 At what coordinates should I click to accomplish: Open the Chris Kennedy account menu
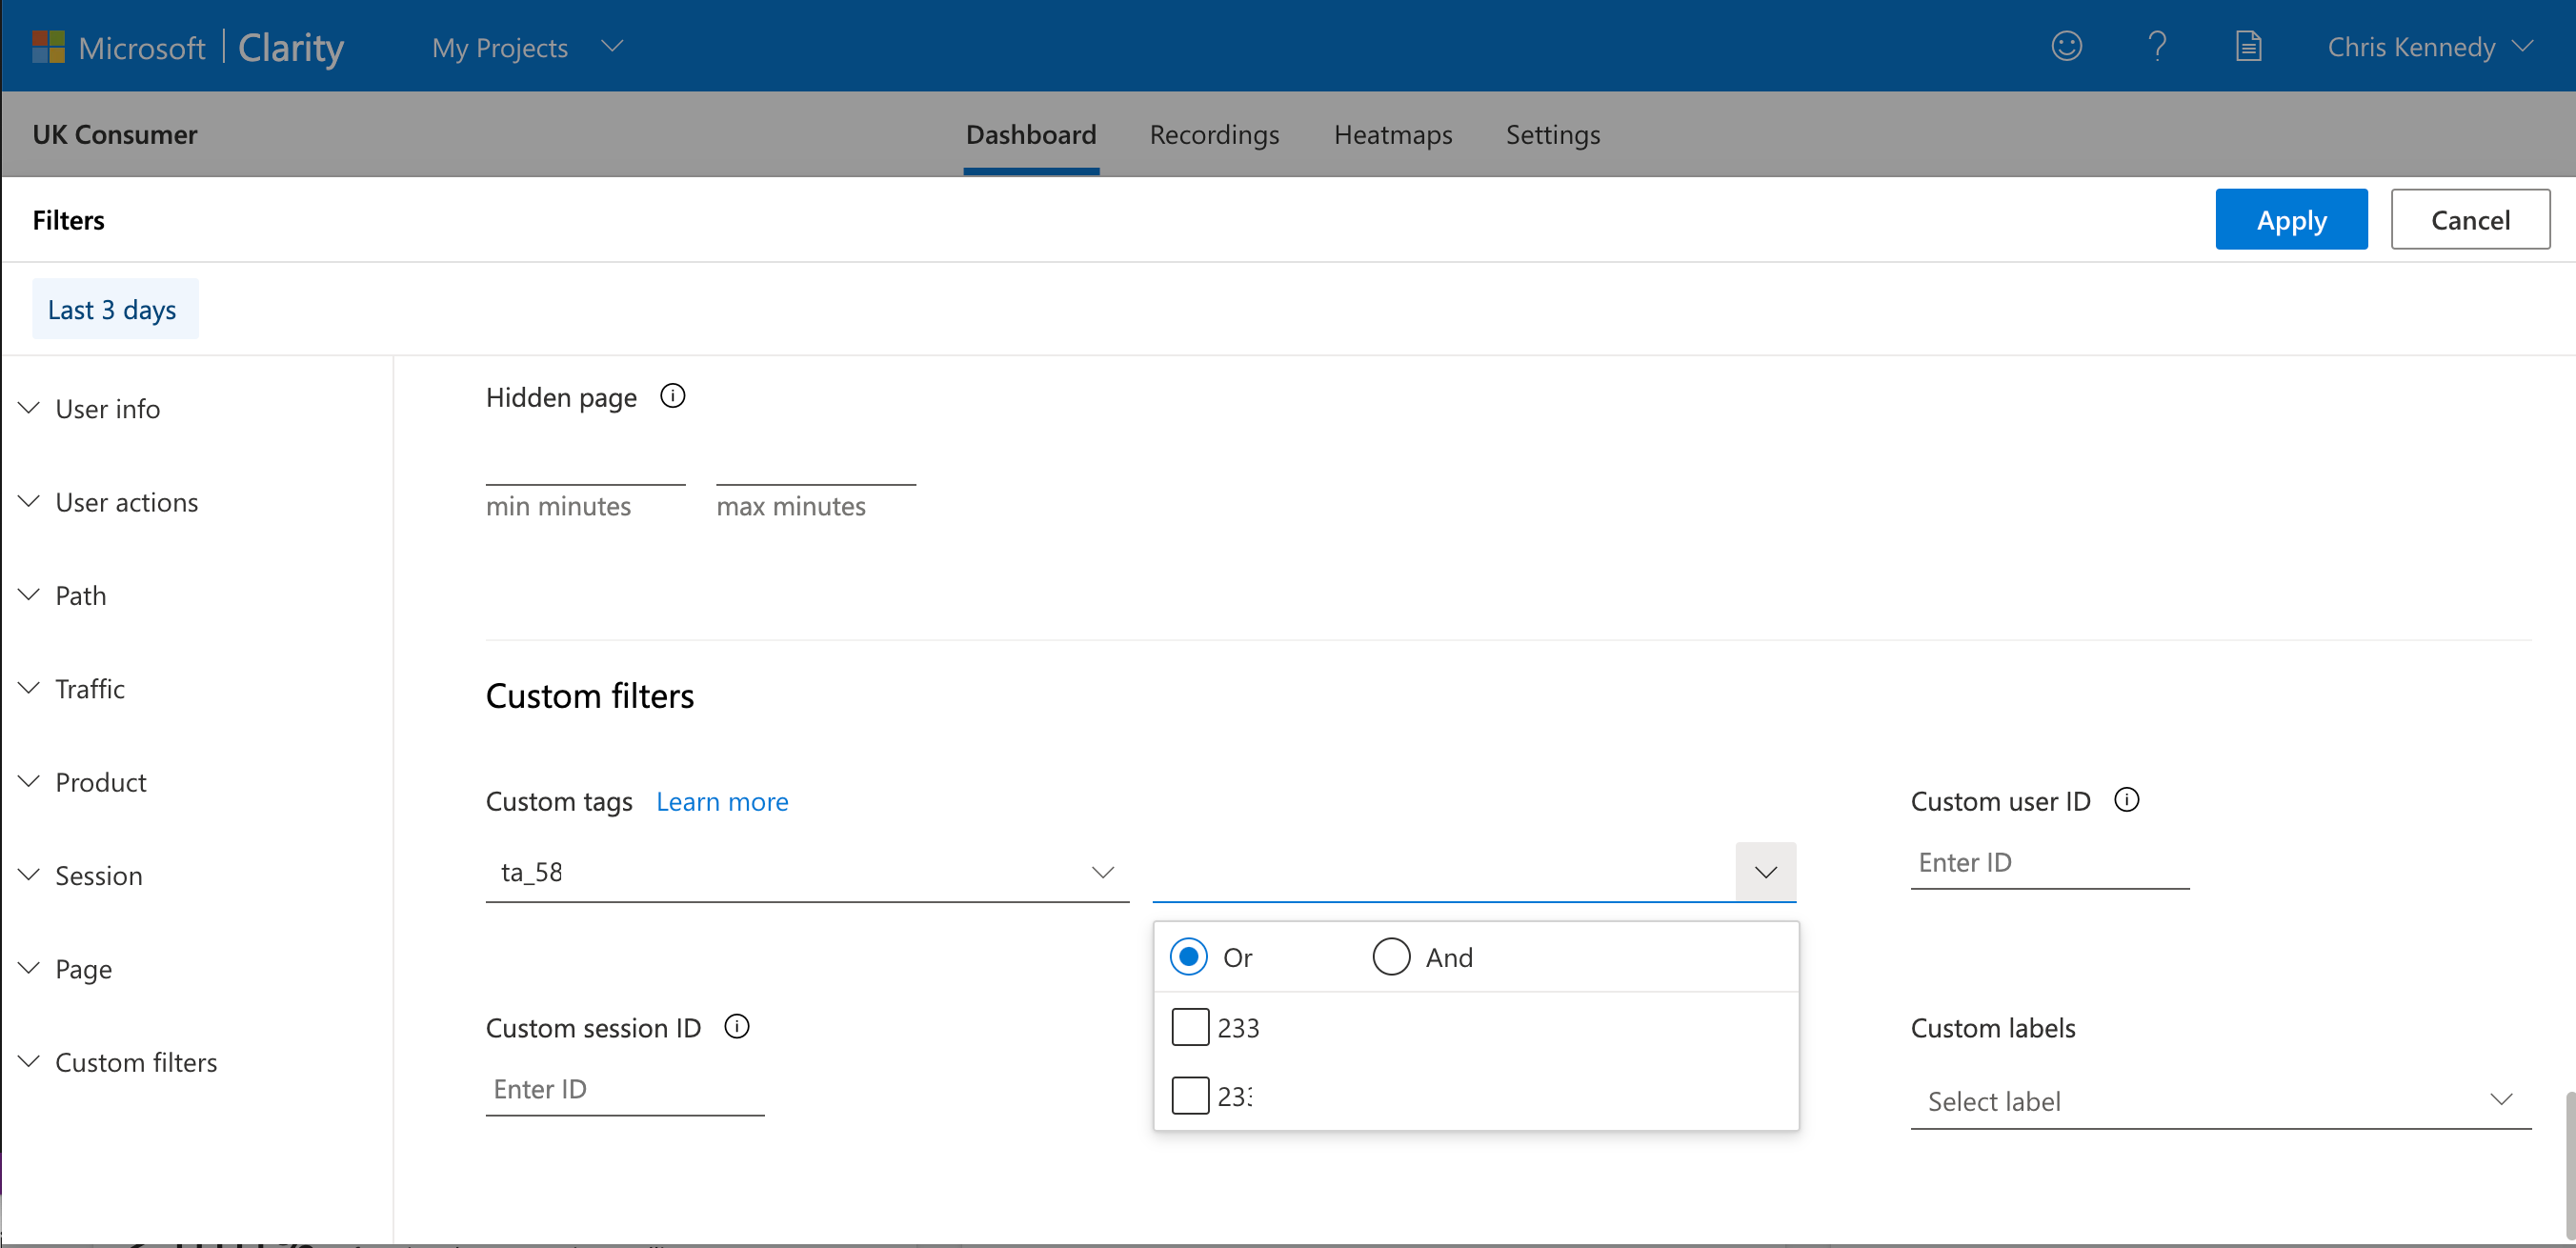point(2430,47)
